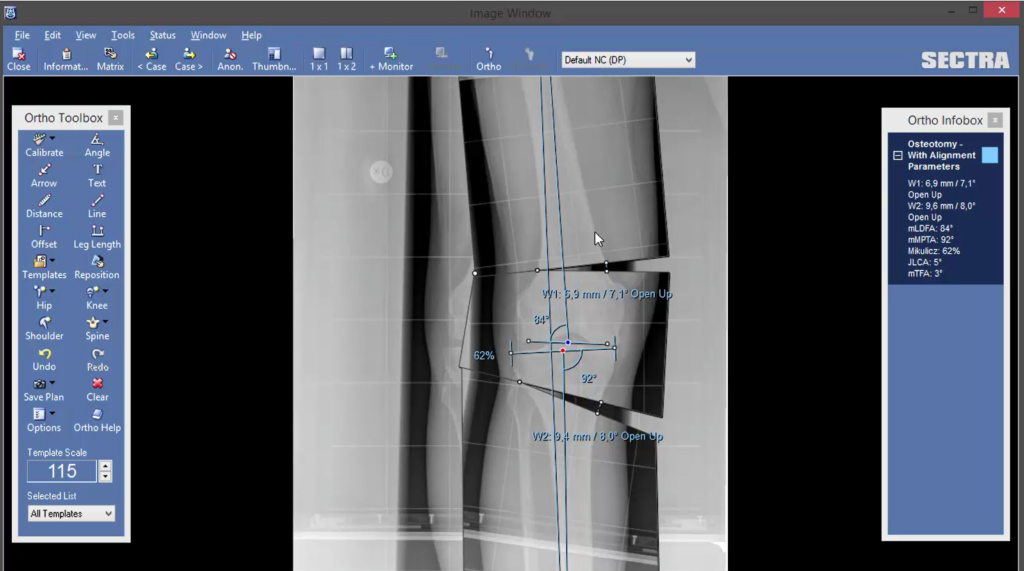Switch to the 1x2 layout
Image resolution: width=1024 pixels, height=571 pixels.
346,59
